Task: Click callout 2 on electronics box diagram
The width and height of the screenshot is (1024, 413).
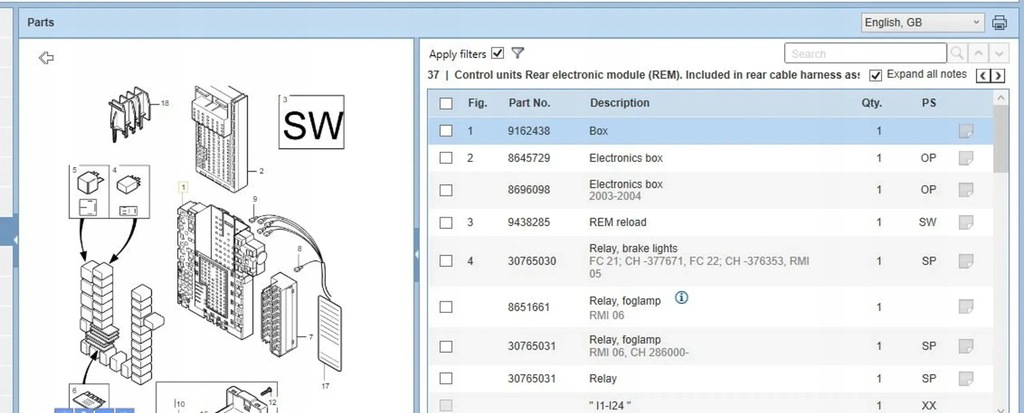Action: click(261, 172)
